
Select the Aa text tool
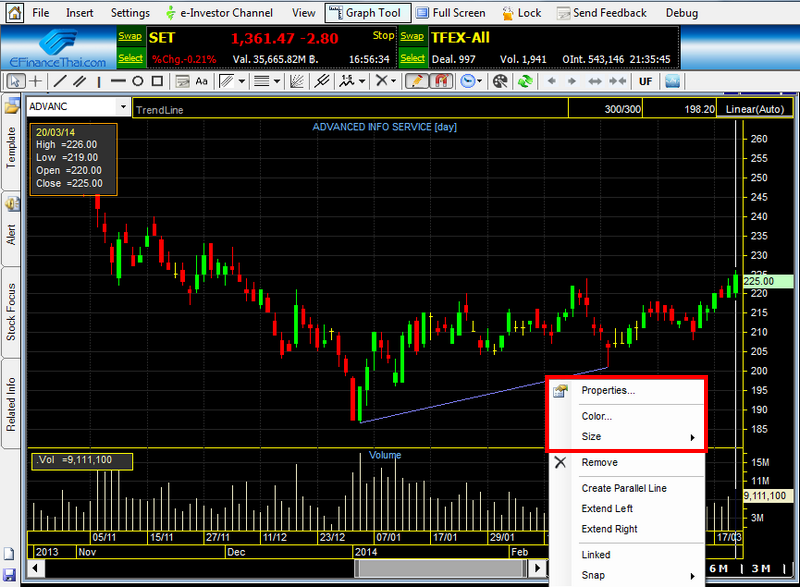point(202,81)
